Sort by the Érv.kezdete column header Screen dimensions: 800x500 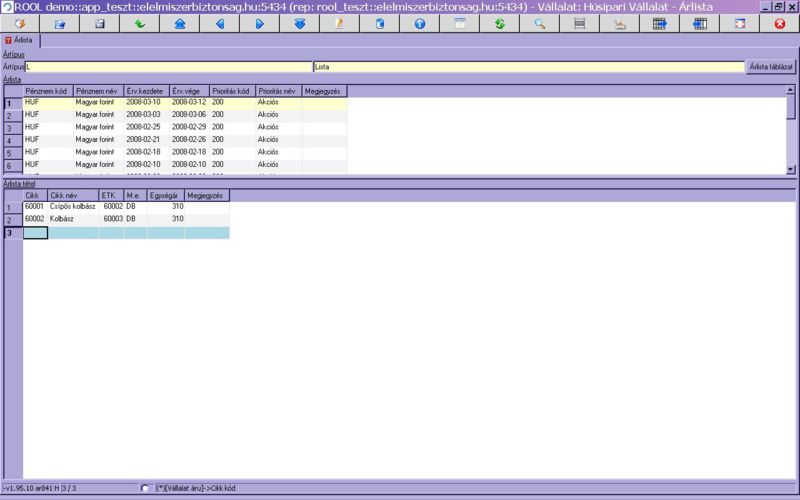click(x=146, y=91)
